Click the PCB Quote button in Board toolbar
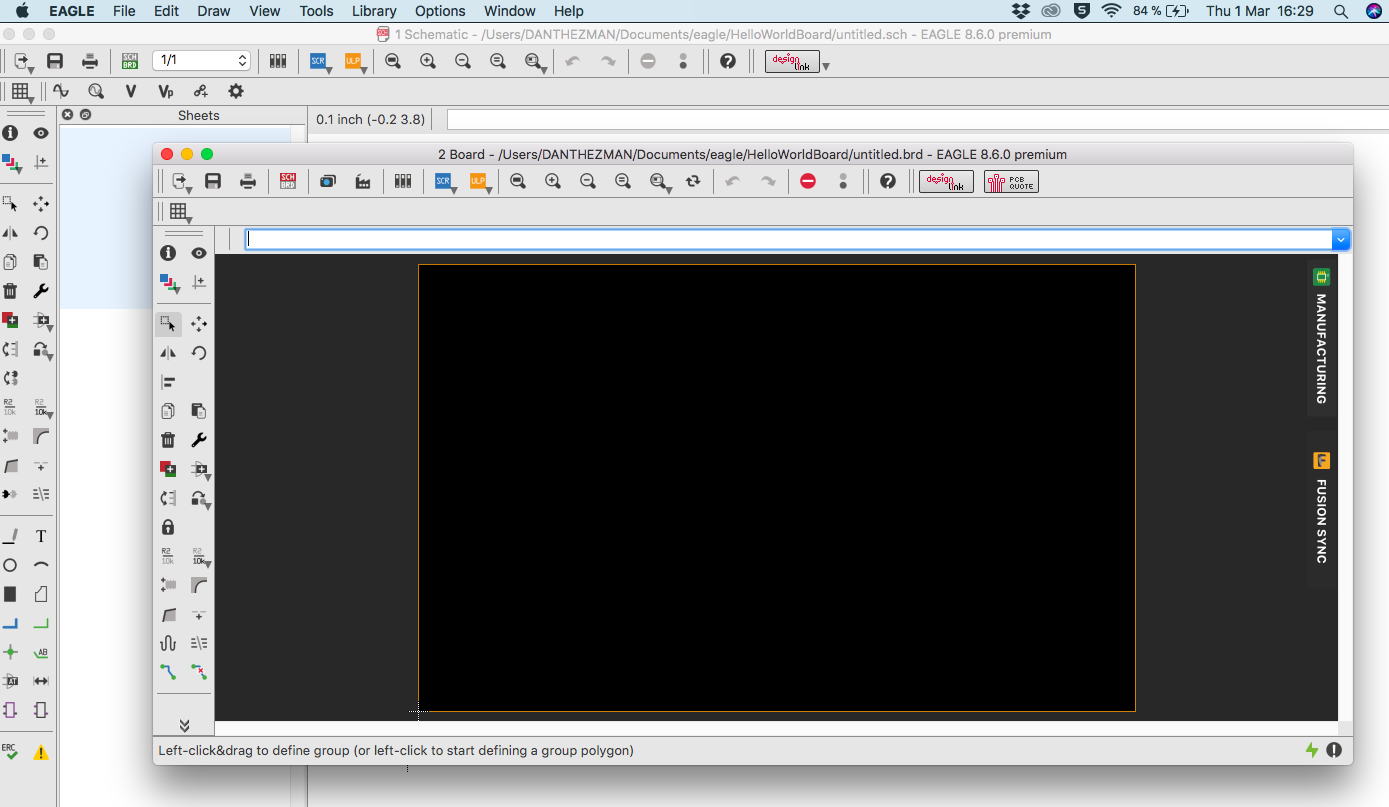Image resolution: width=1389 pixels, height=807 pixels. [1011, 181]
